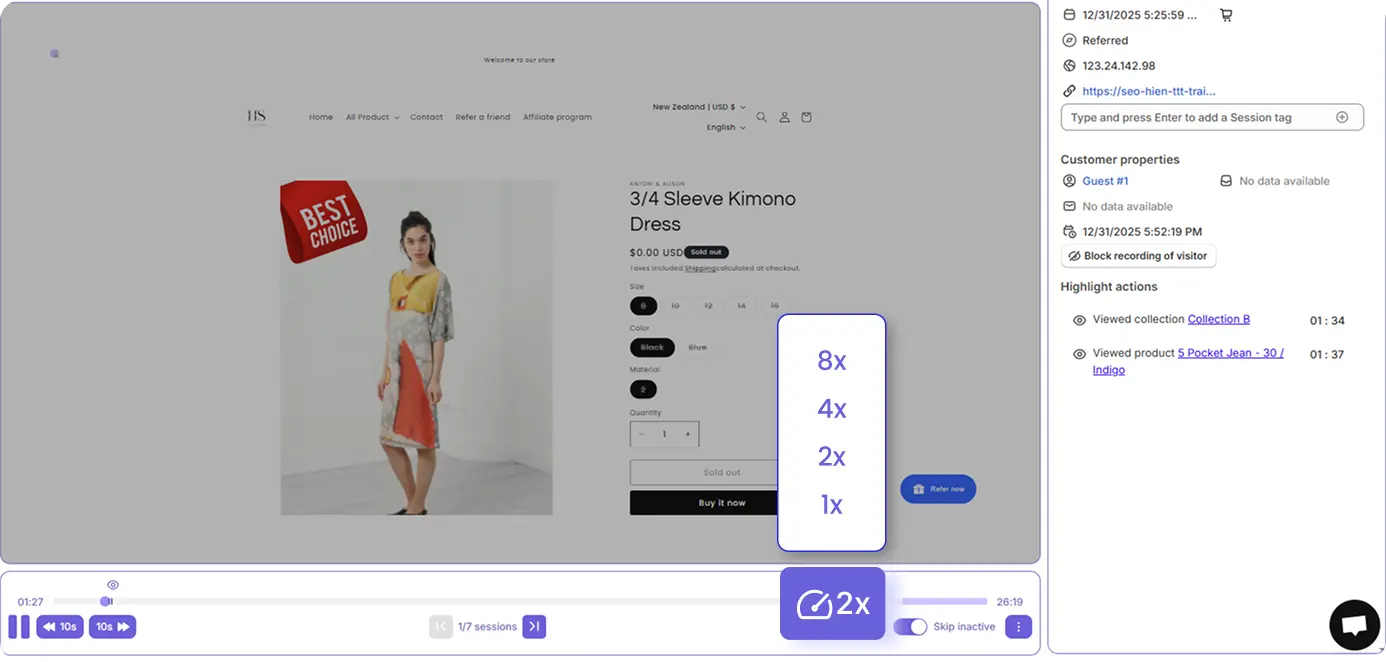Skip forward 10 seconds
1386x662 pixels.
tap(112, 627)
